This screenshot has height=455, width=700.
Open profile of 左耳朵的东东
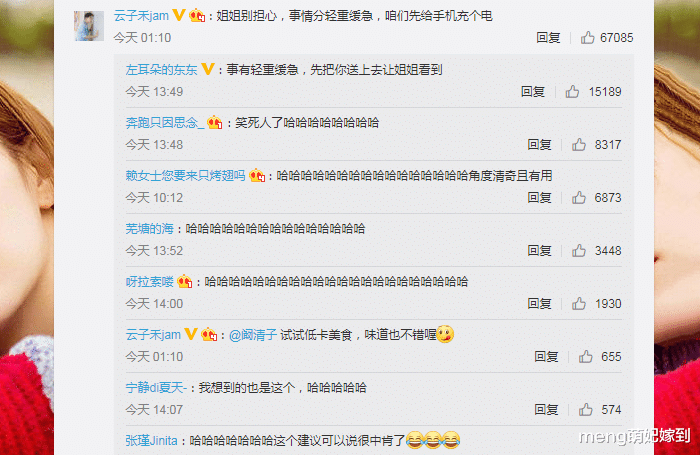tap(161, 70)
